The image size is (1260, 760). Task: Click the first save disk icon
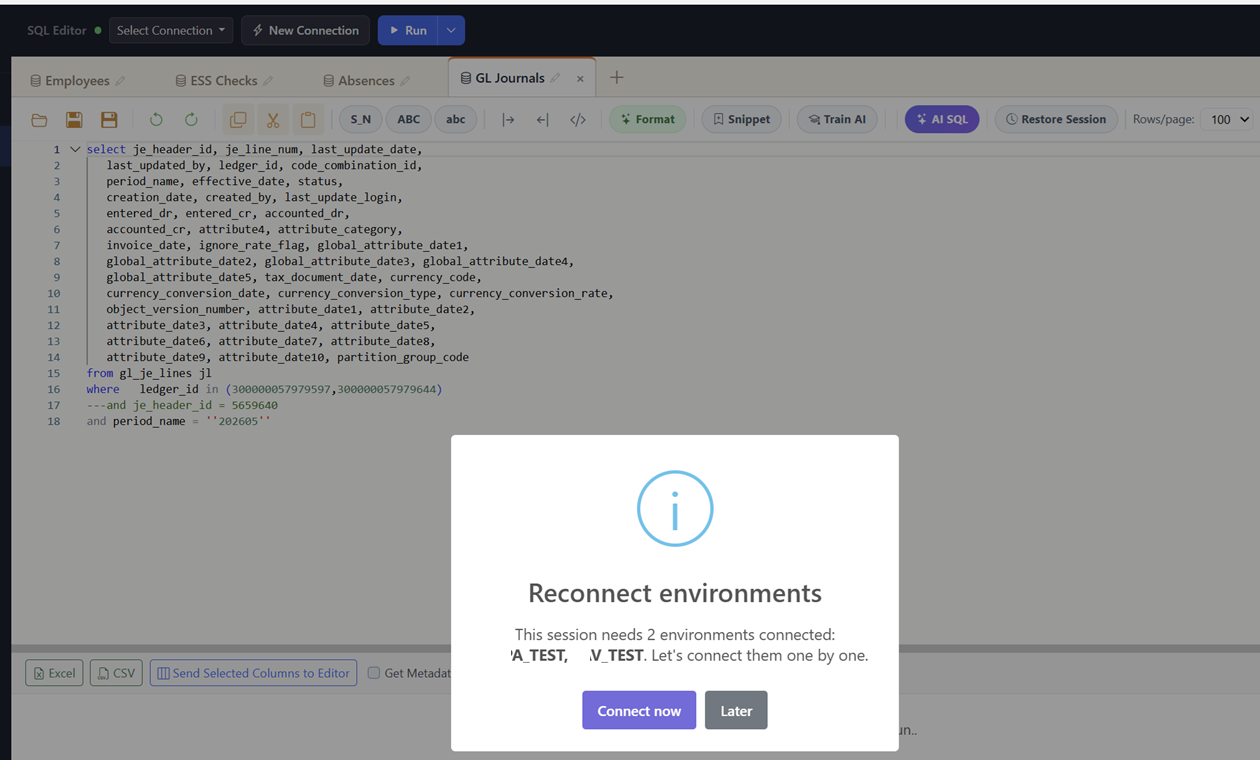(x=74, y=120)
